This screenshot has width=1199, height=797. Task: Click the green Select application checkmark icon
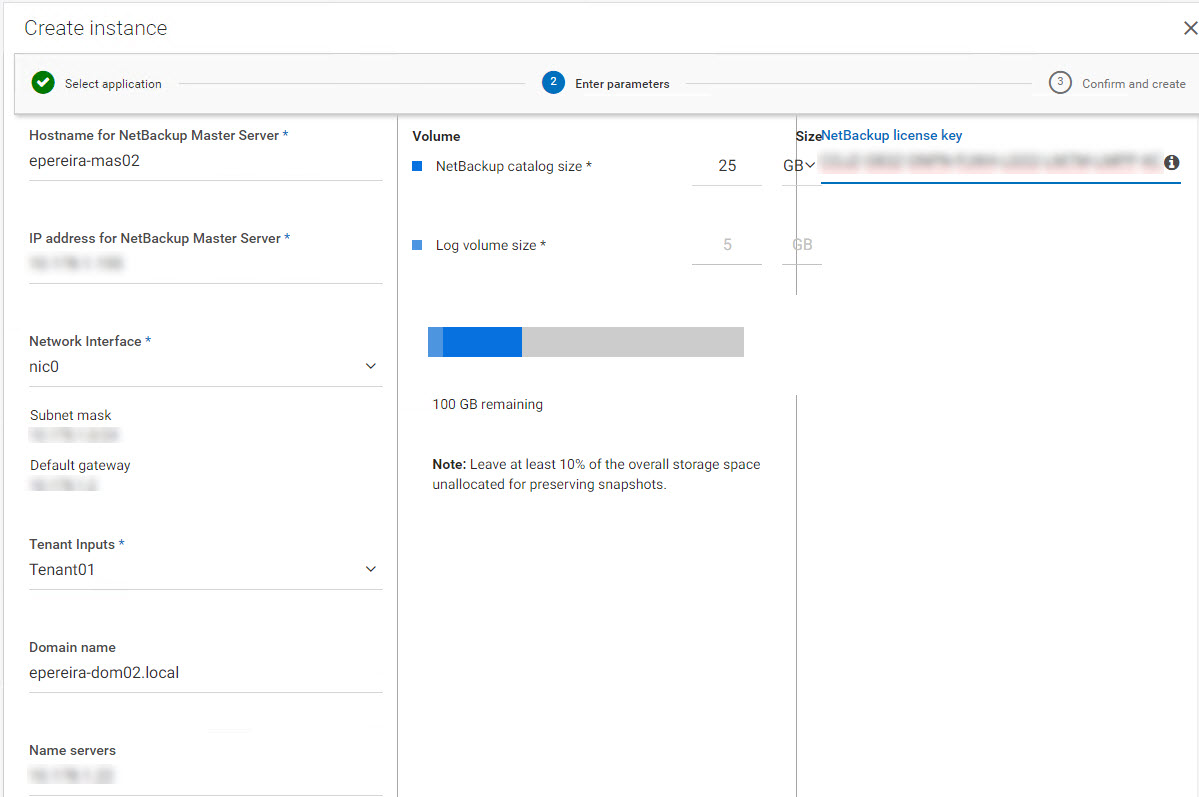click(x=43, y=83)
